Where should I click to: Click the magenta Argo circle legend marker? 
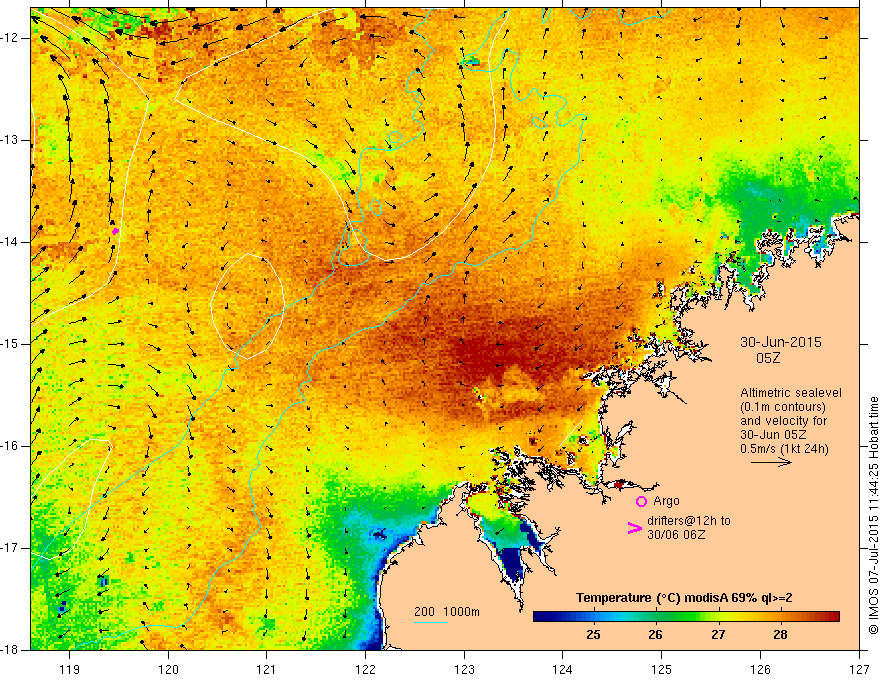point(641,501)
